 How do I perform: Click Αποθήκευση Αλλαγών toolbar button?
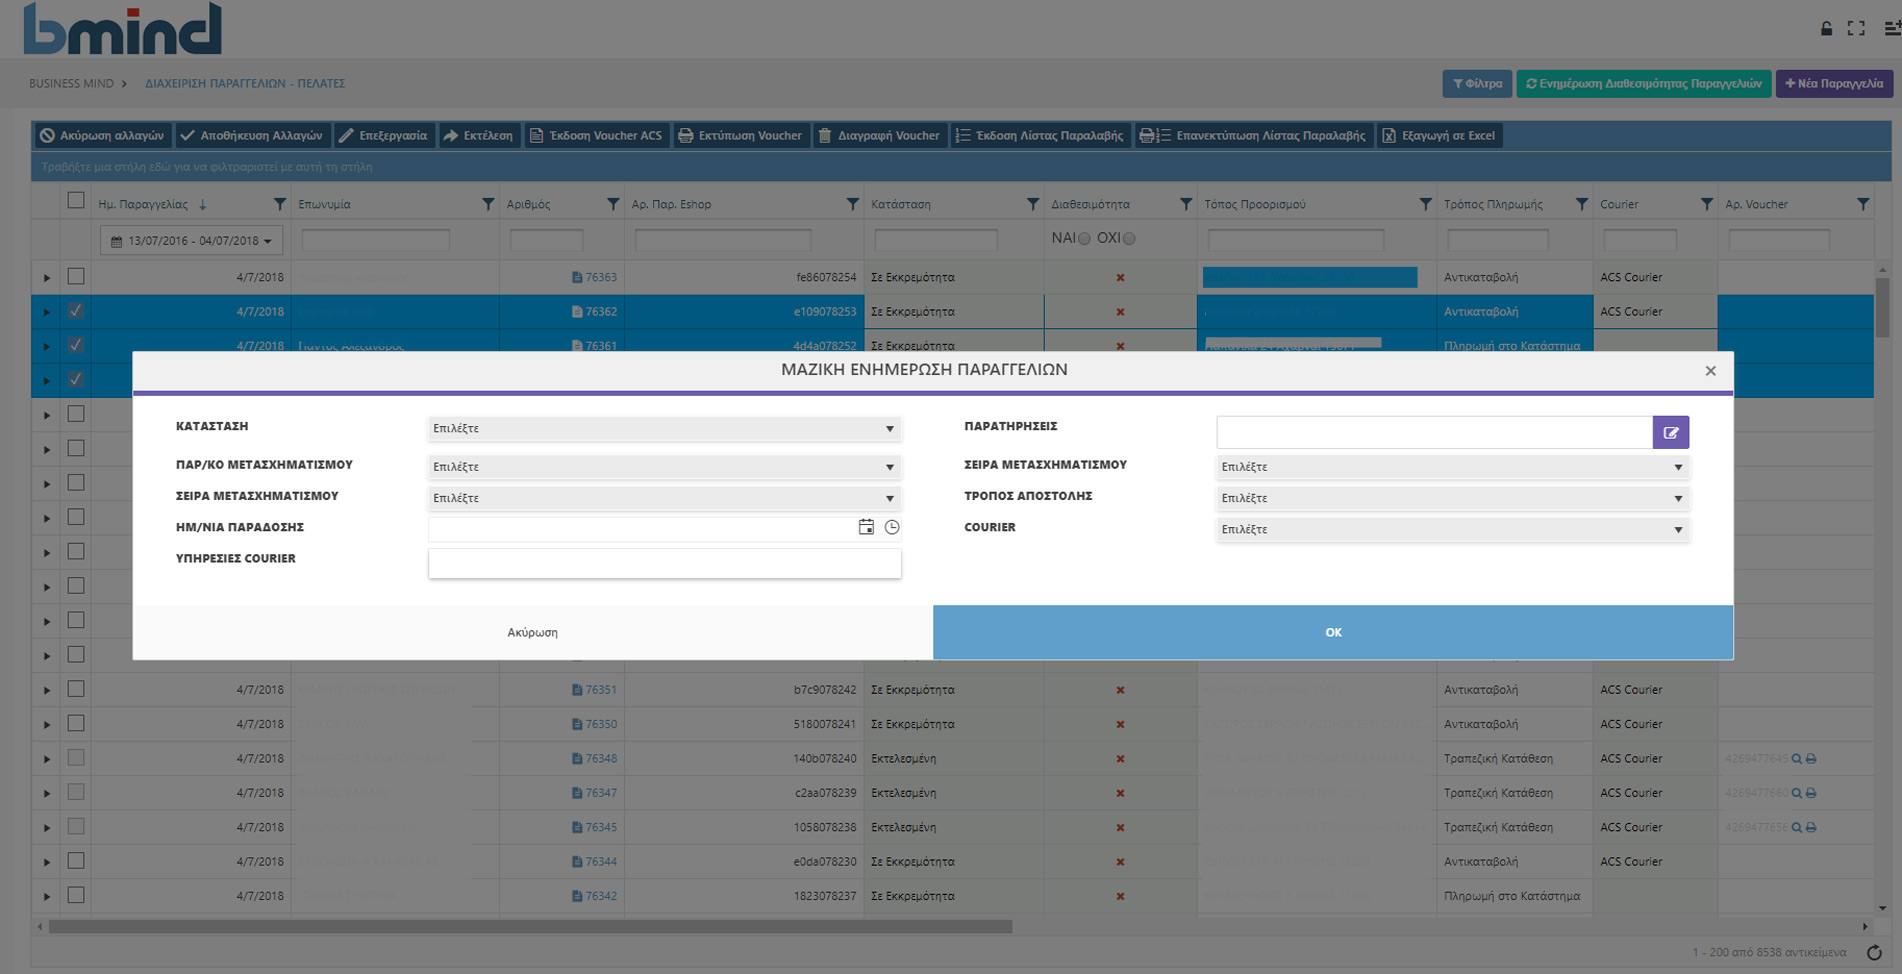(252, 135)
